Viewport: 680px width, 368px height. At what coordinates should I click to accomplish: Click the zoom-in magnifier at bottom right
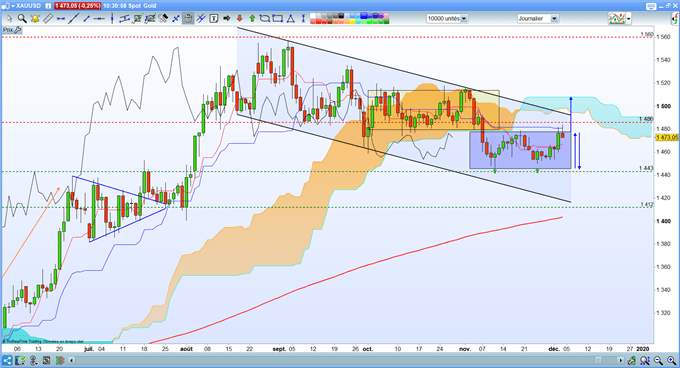tap(672, 360)
